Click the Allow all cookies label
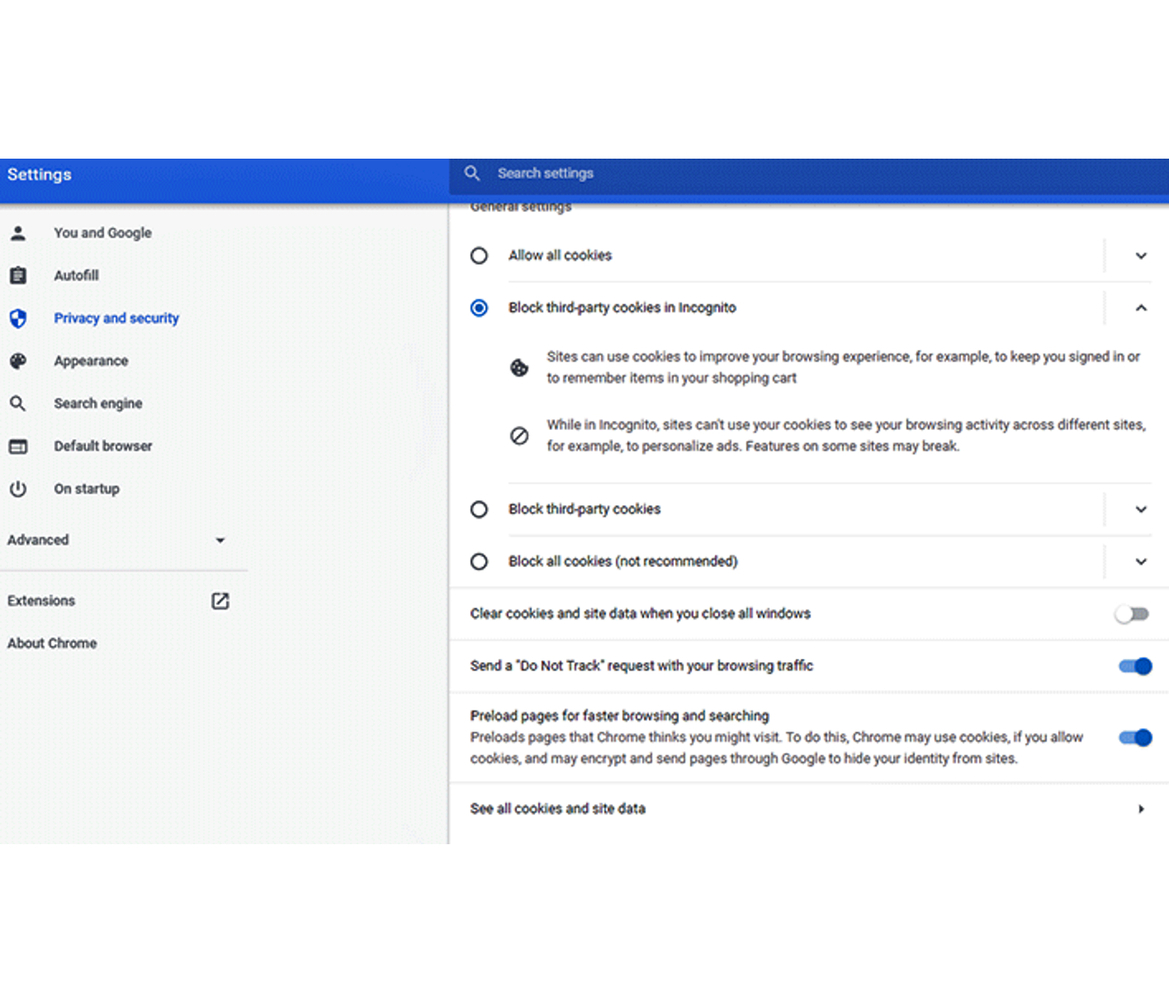 click(x=560, y=256)
